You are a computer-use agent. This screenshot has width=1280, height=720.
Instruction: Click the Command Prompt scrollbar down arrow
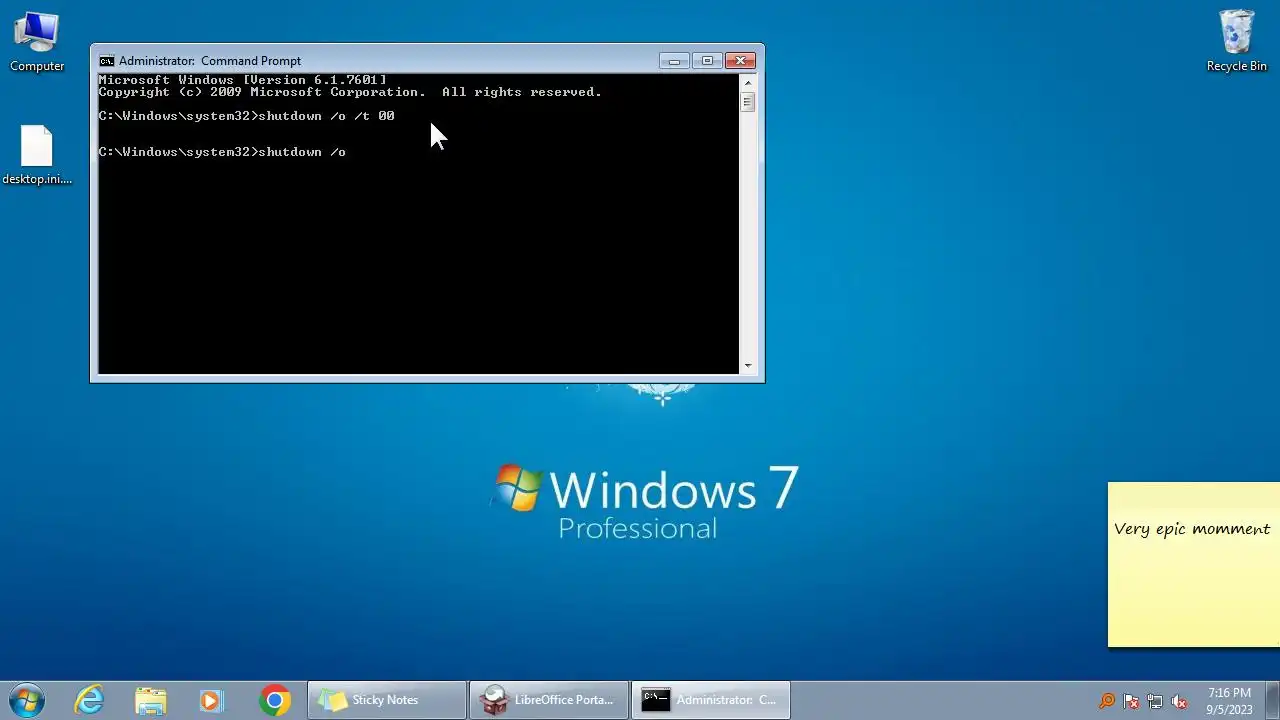click(747, 366)
